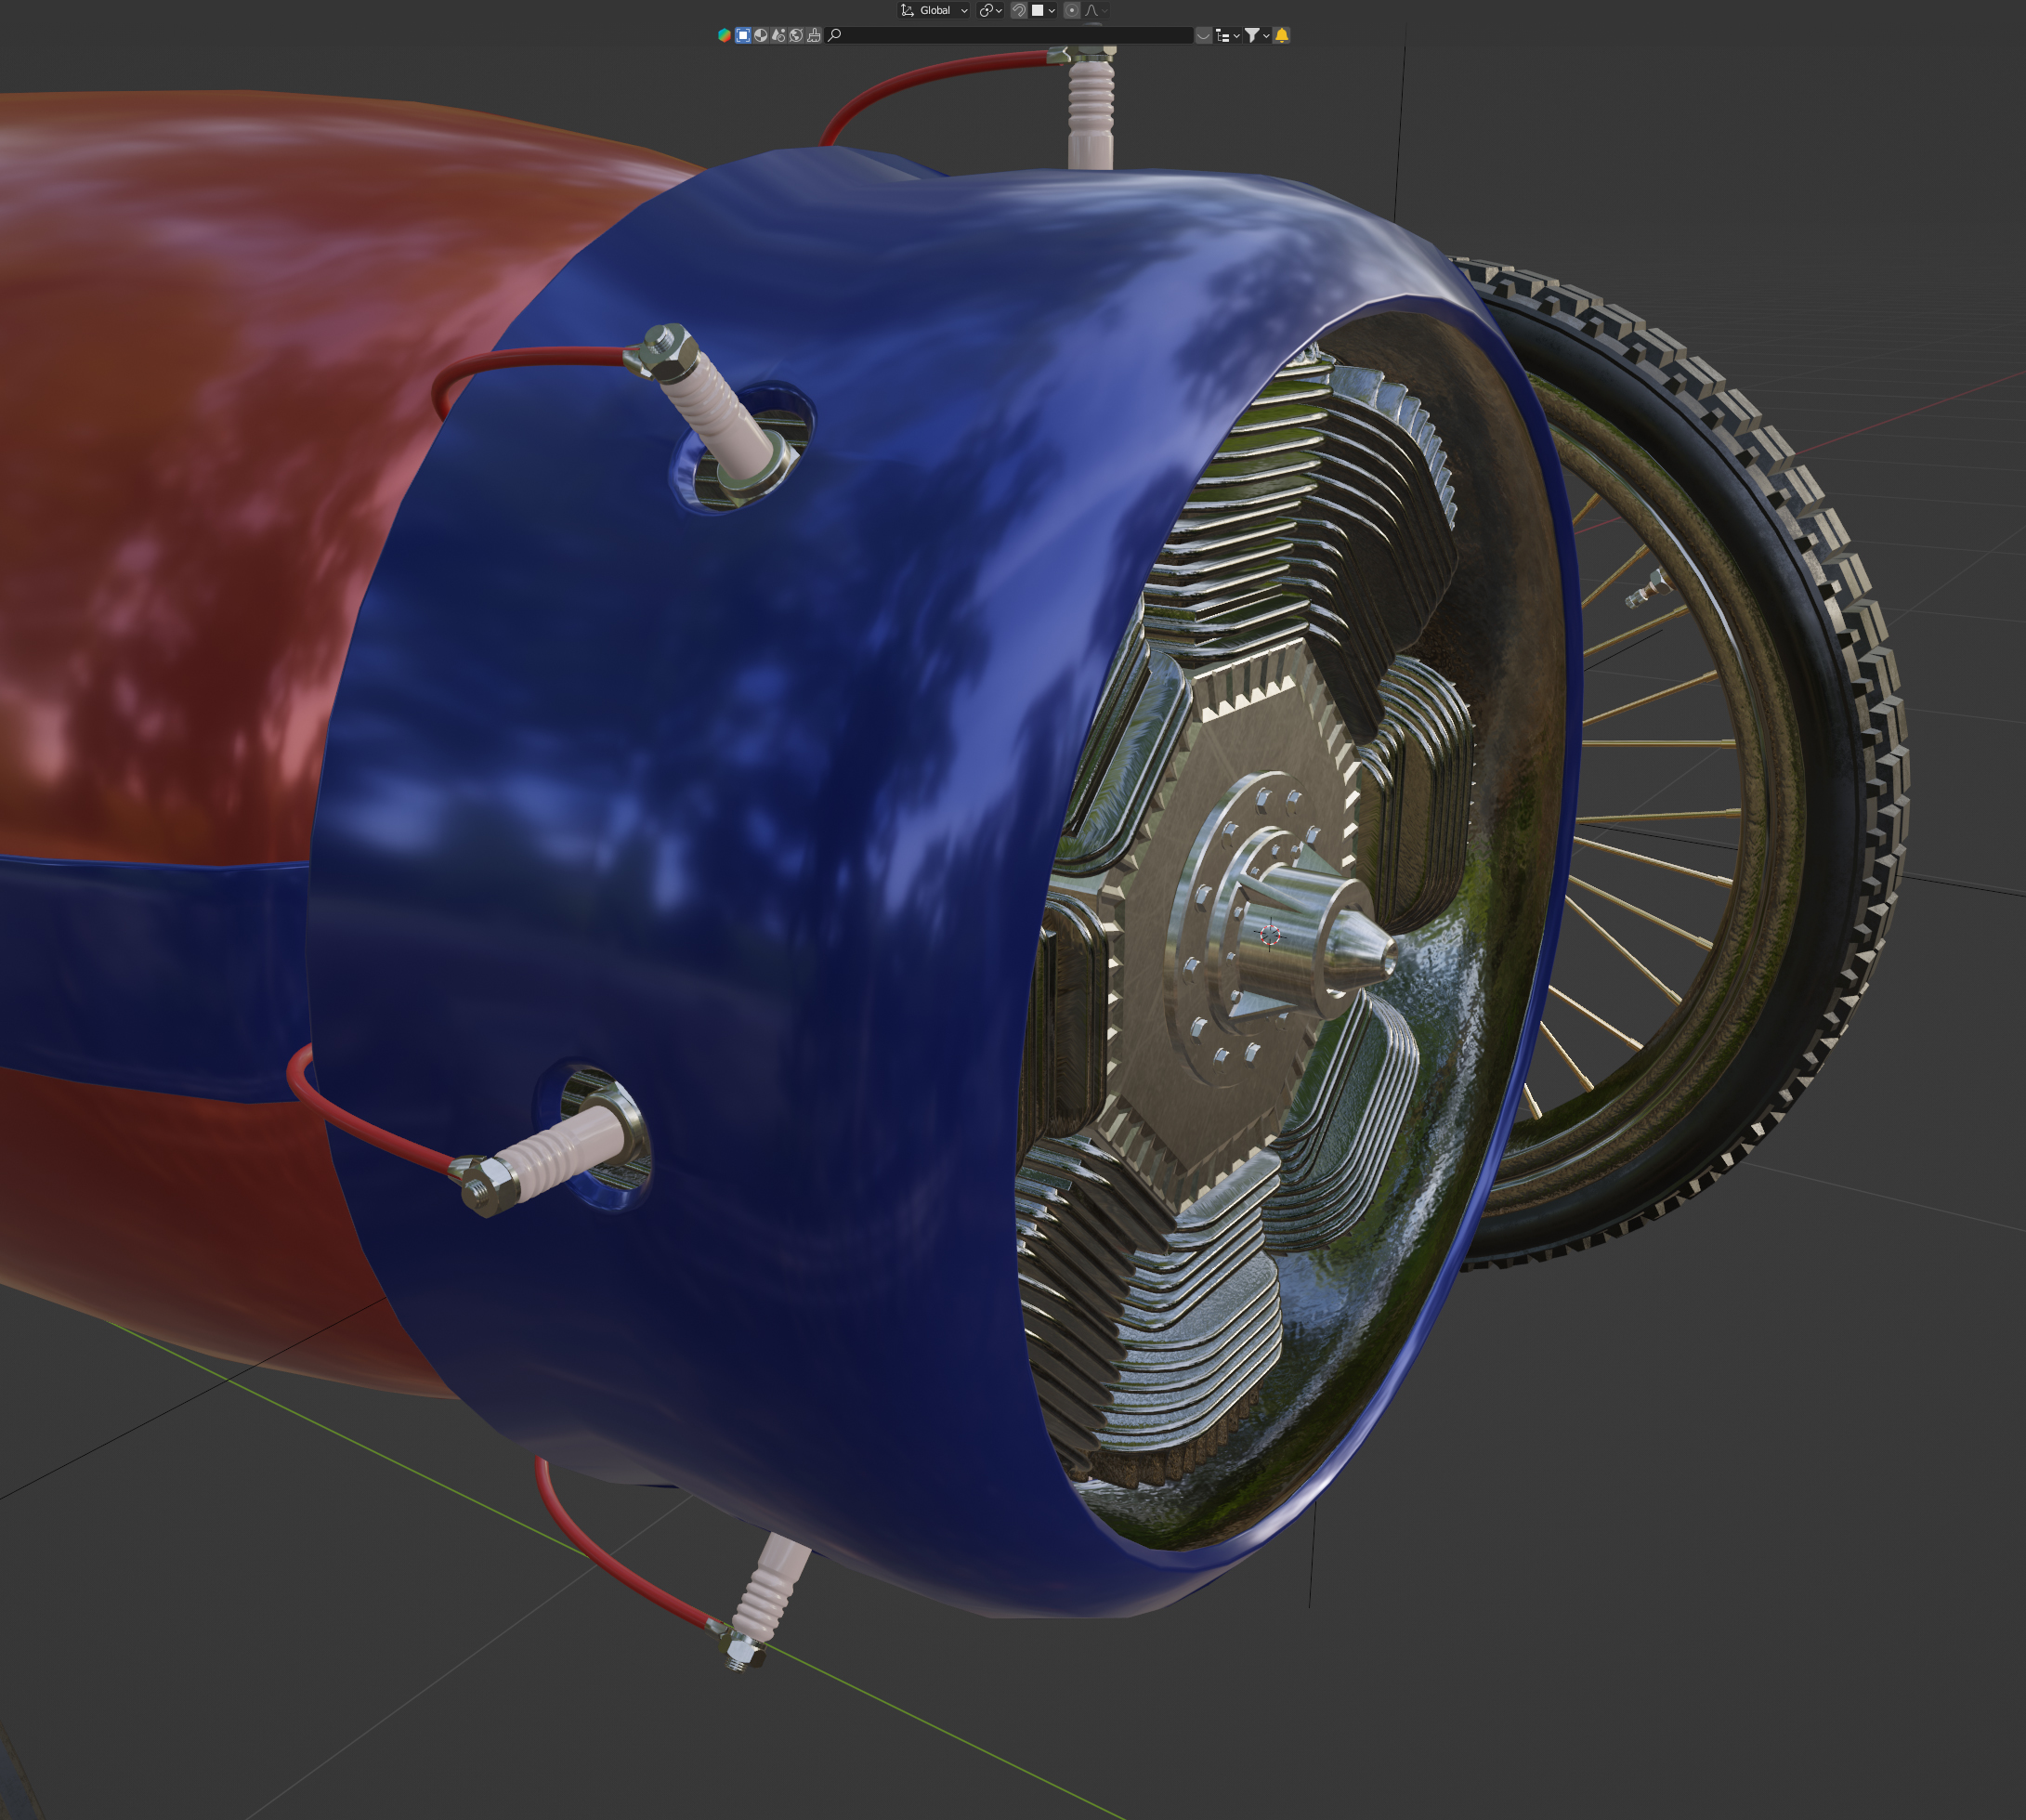
Task: Toggle proportional editing on
Action: 1071,10
